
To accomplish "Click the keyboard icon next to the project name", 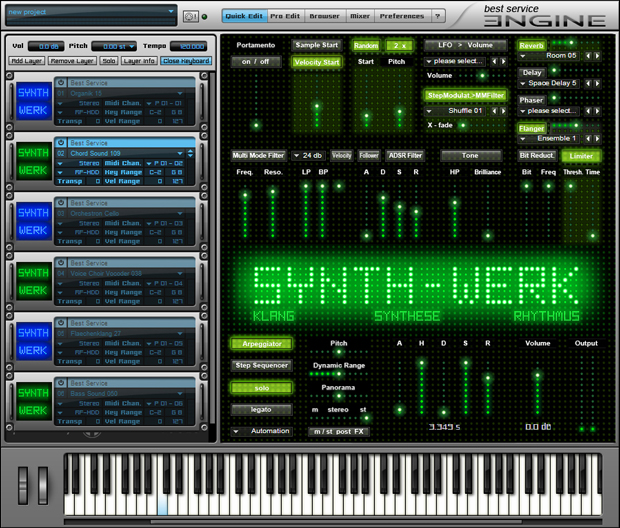I will (192, 16).
